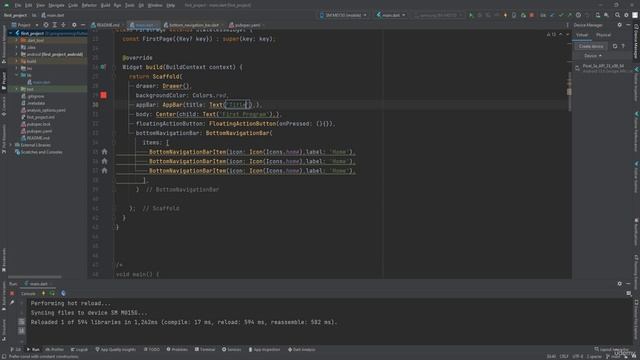The width and height of the screenshot is (640, 360).
Task: Open Problems tool window button
Action: click(x=177, y=349)
